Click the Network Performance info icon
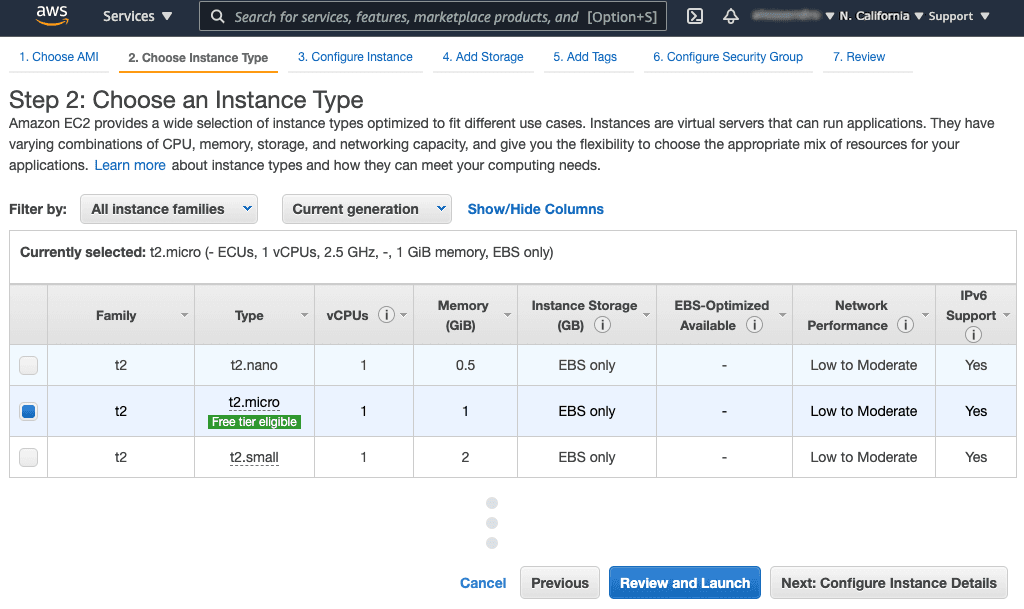This screenshot has width=1024, height=609. [906, 324]
